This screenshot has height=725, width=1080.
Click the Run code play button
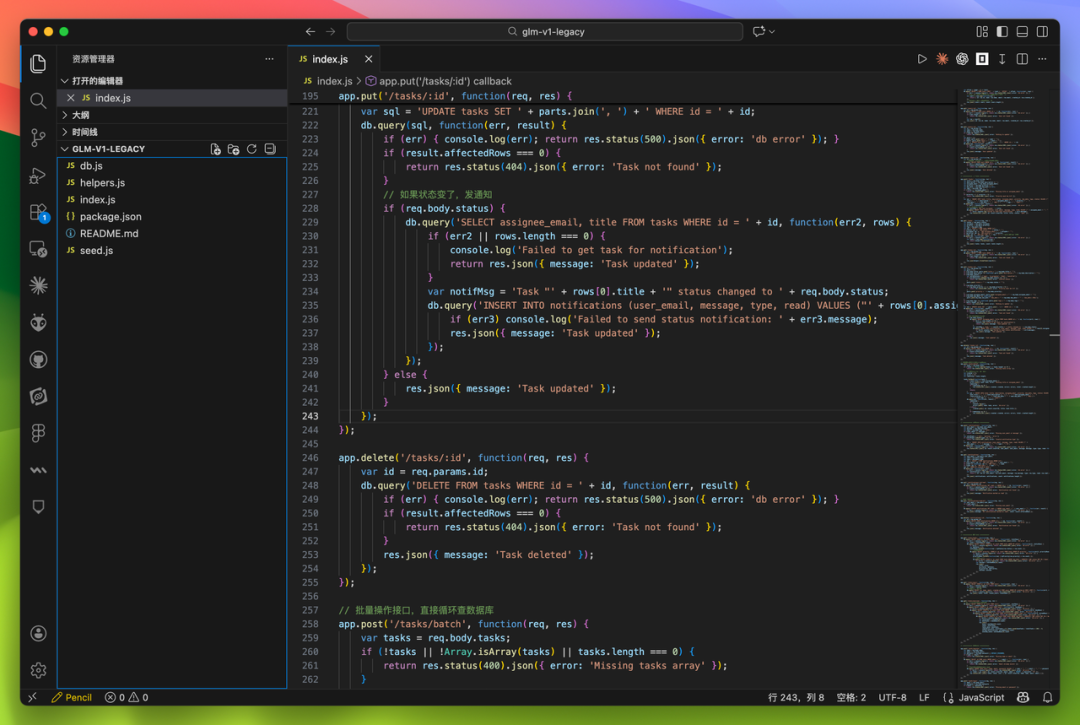pyautogui.click(x=922, y=59)
